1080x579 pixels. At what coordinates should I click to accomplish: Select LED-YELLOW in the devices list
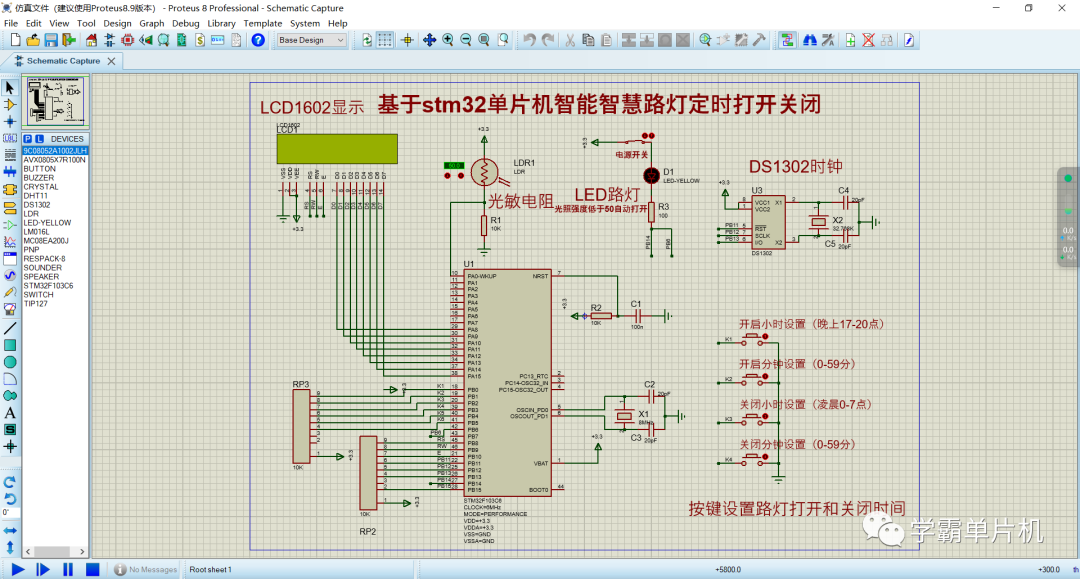coord(47,222)
